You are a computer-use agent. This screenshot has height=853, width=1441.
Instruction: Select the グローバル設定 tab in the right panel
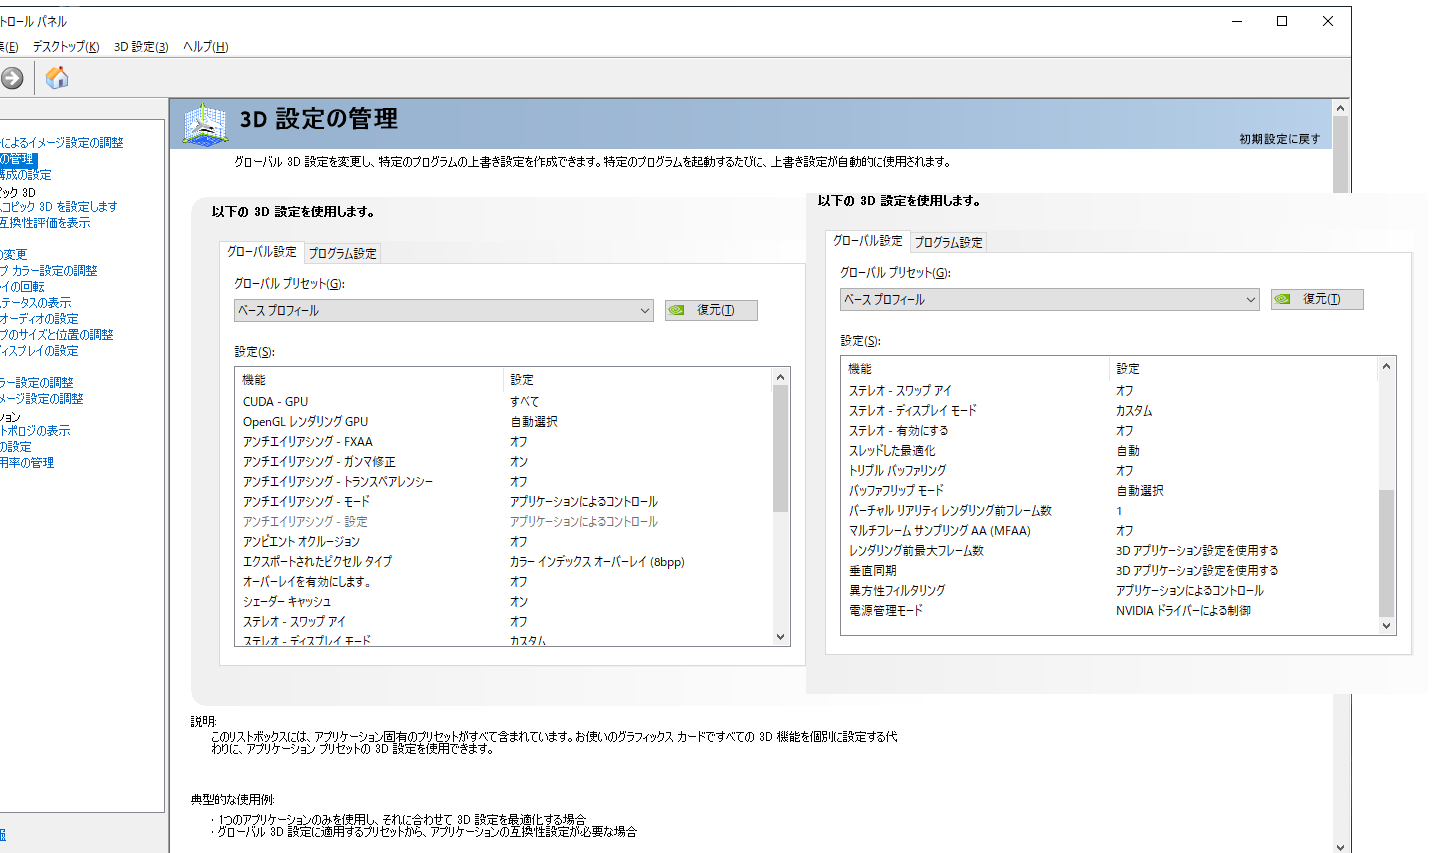pyautogui.click(x=868, y=241)
